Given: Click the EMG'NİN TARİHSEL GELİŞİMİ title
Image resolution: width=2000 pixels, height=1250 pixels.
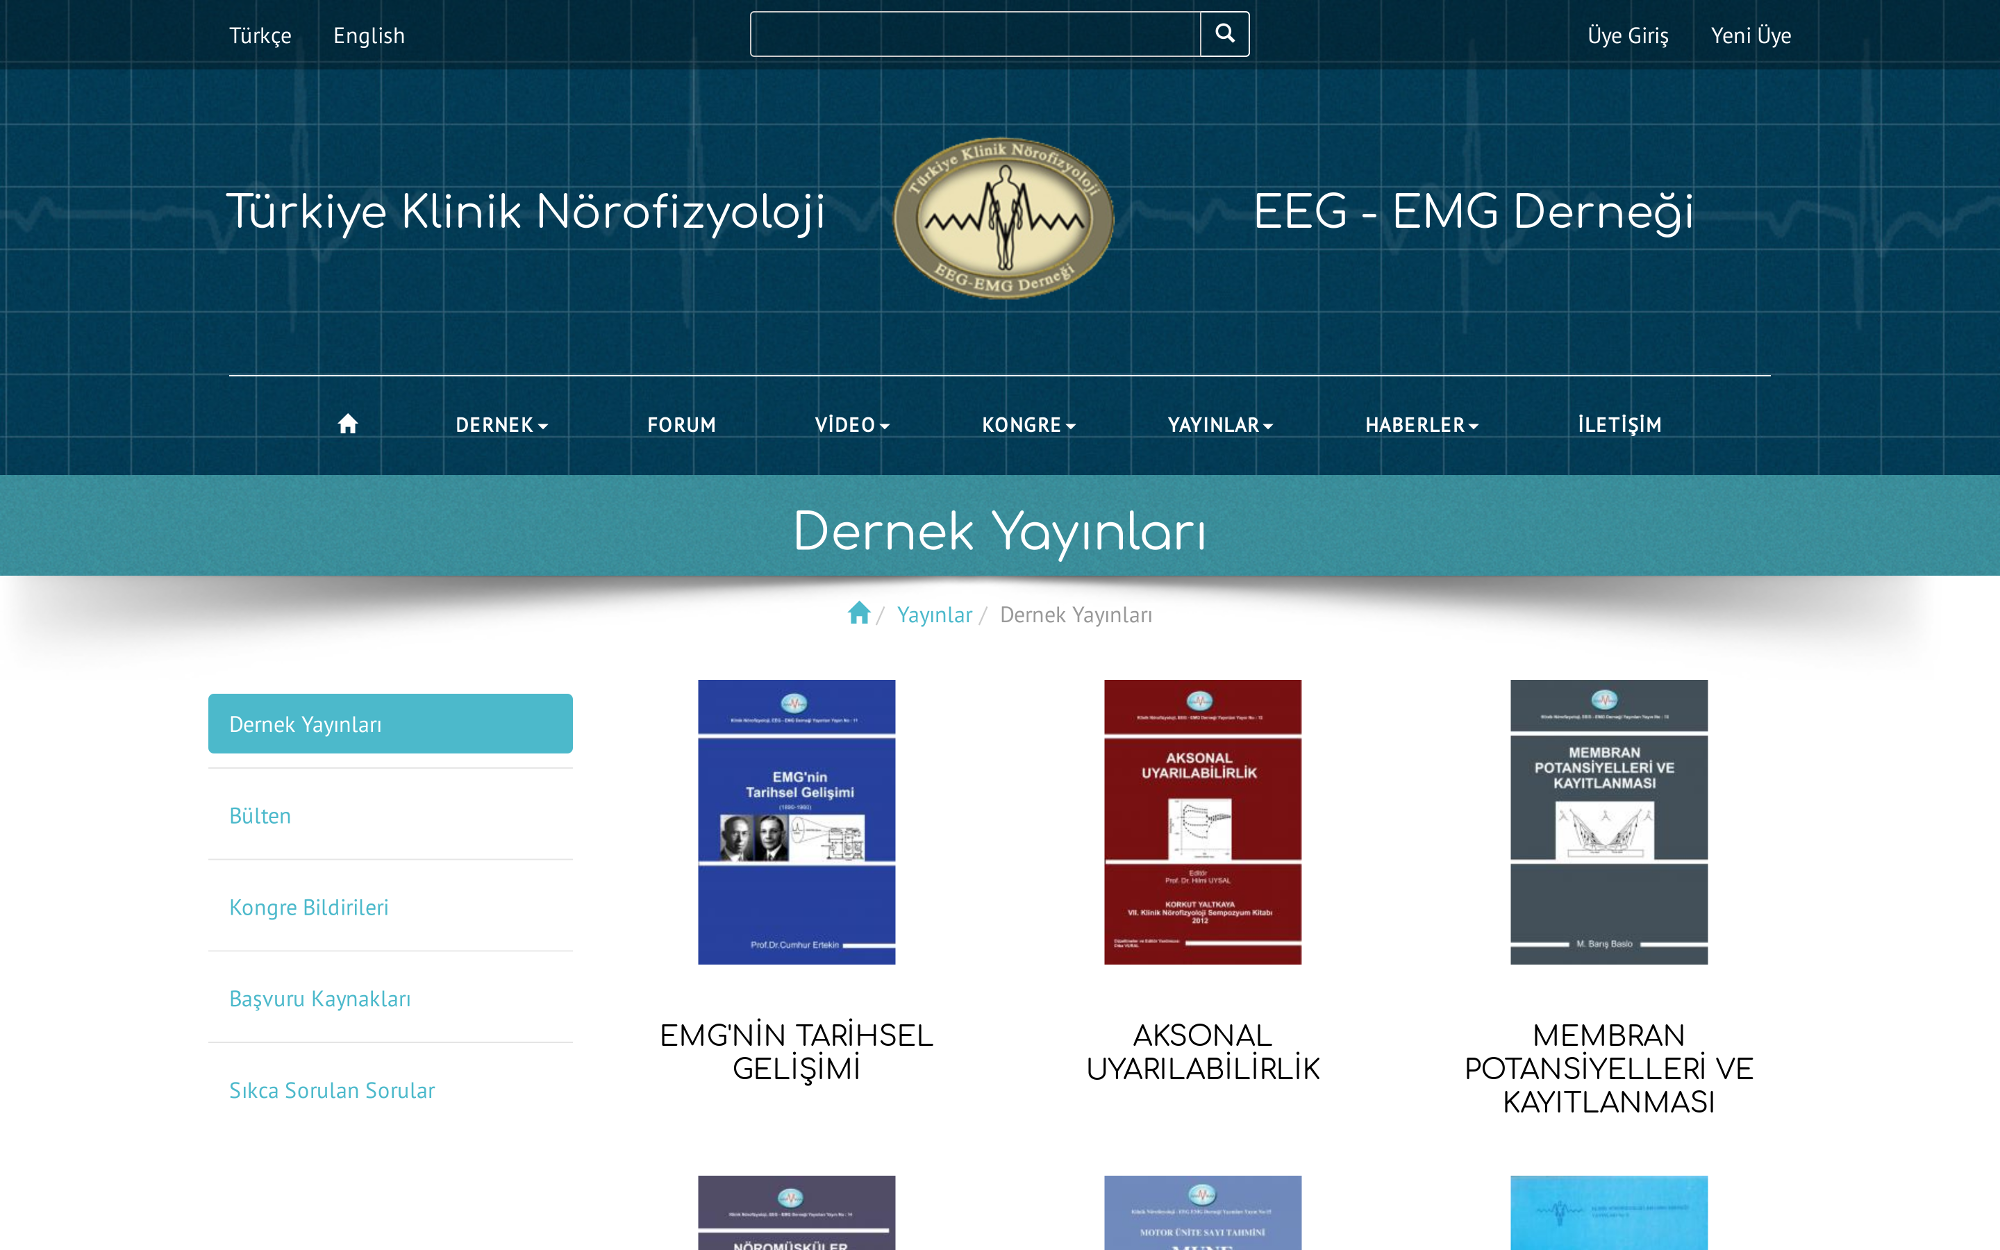Looking at the screenshot, I should [x=796, y=1052].
